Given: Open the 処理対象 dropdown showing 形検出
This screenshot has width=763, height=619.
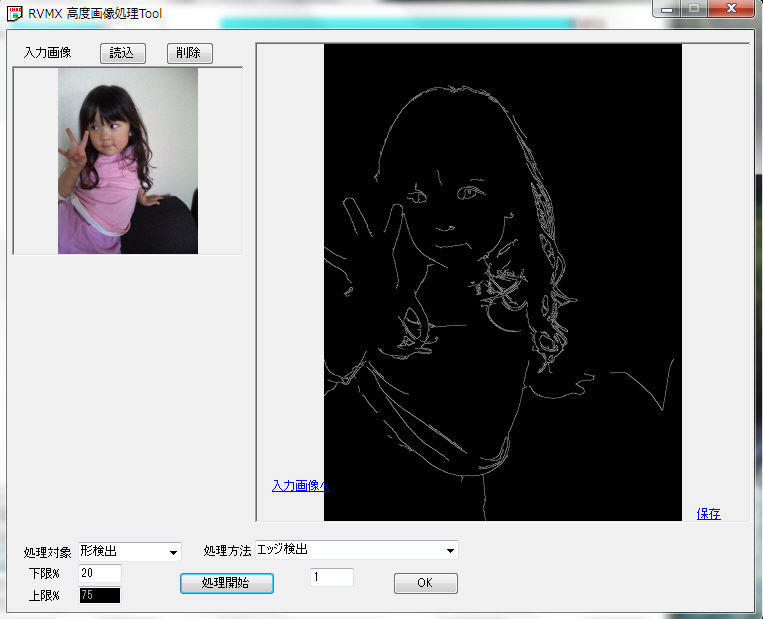Looking at the screenshot, I should [x=129, y=551].
